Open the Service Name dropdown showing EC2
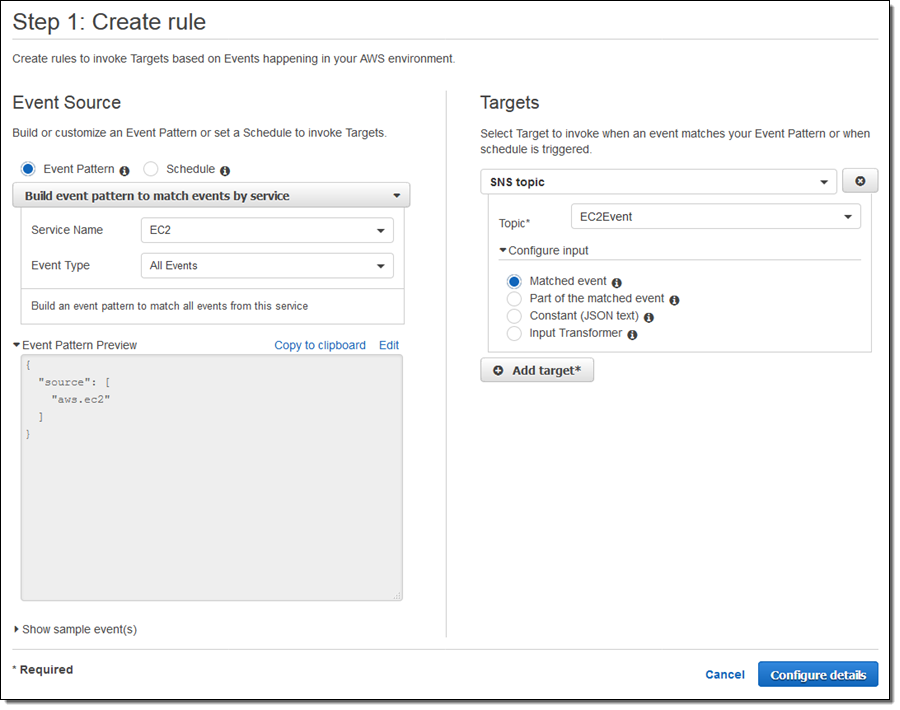The width and height of the screenshot is (900, 710). [x=267, y=230]
